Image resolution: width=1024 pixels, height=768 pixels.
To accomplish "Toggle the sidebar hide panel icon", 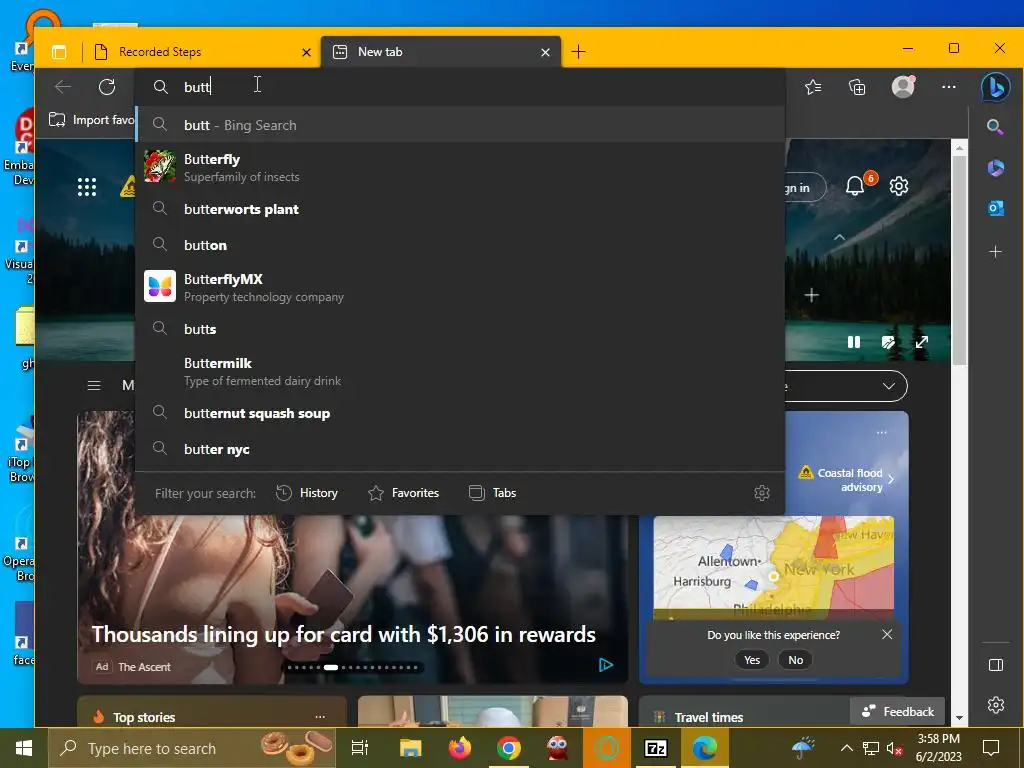I will pyautogui.click(x=995, y=665).
